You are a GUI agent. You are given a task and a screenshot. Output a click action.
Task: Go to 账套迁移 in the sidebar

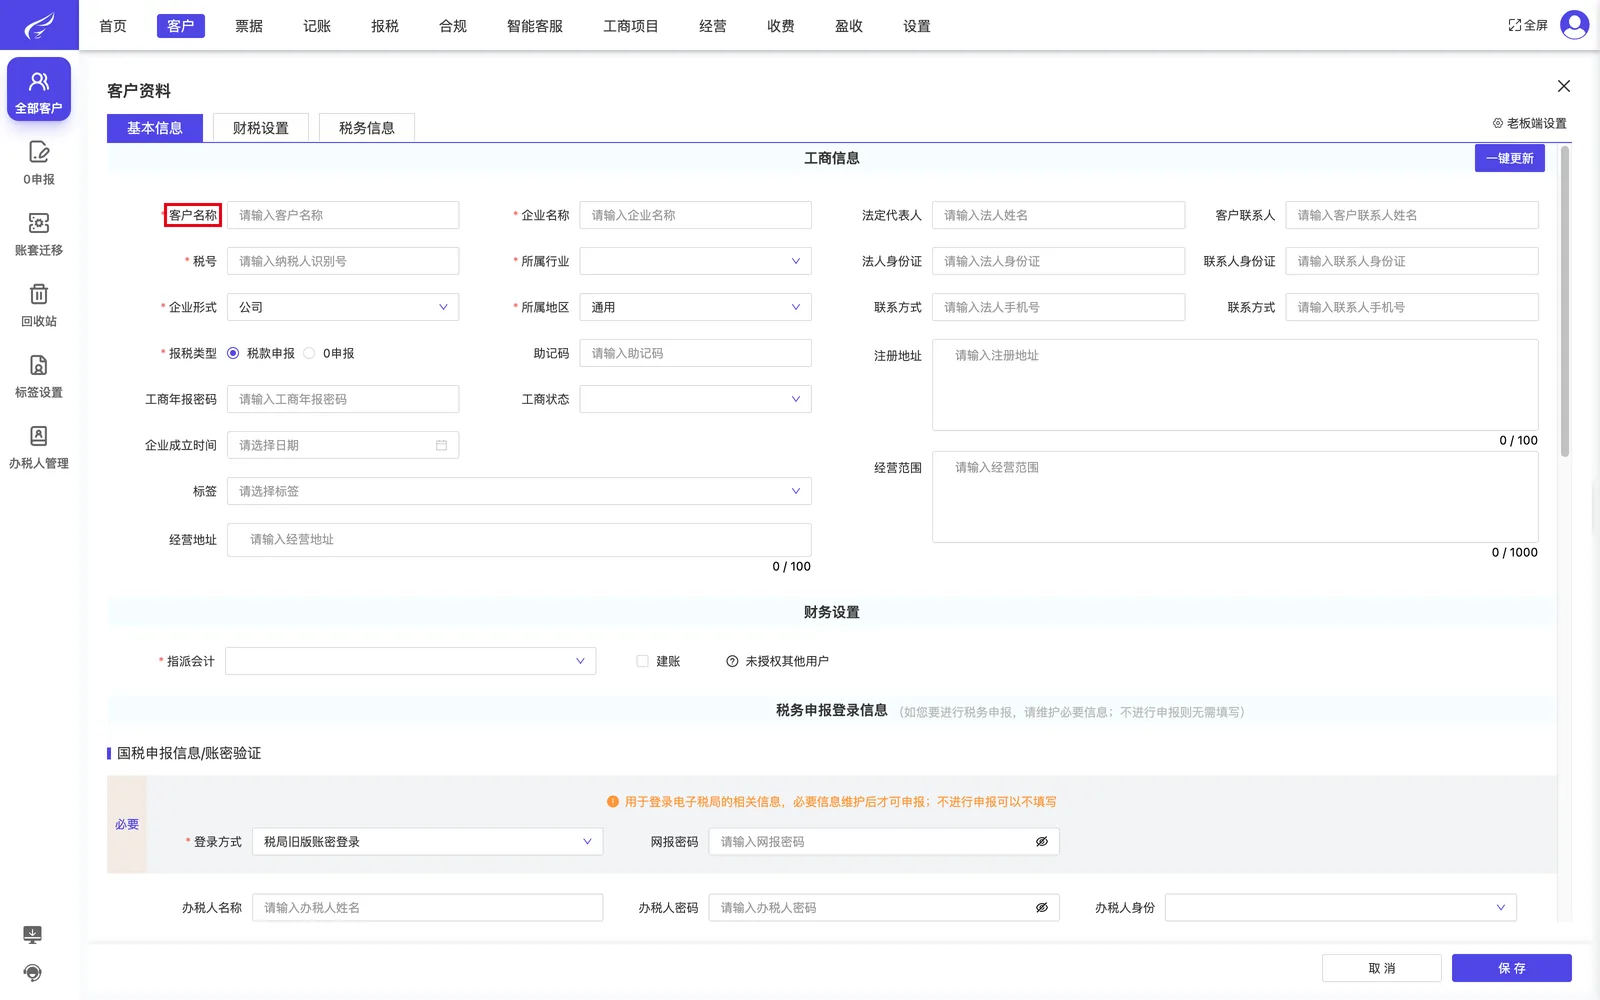(39, 234)
